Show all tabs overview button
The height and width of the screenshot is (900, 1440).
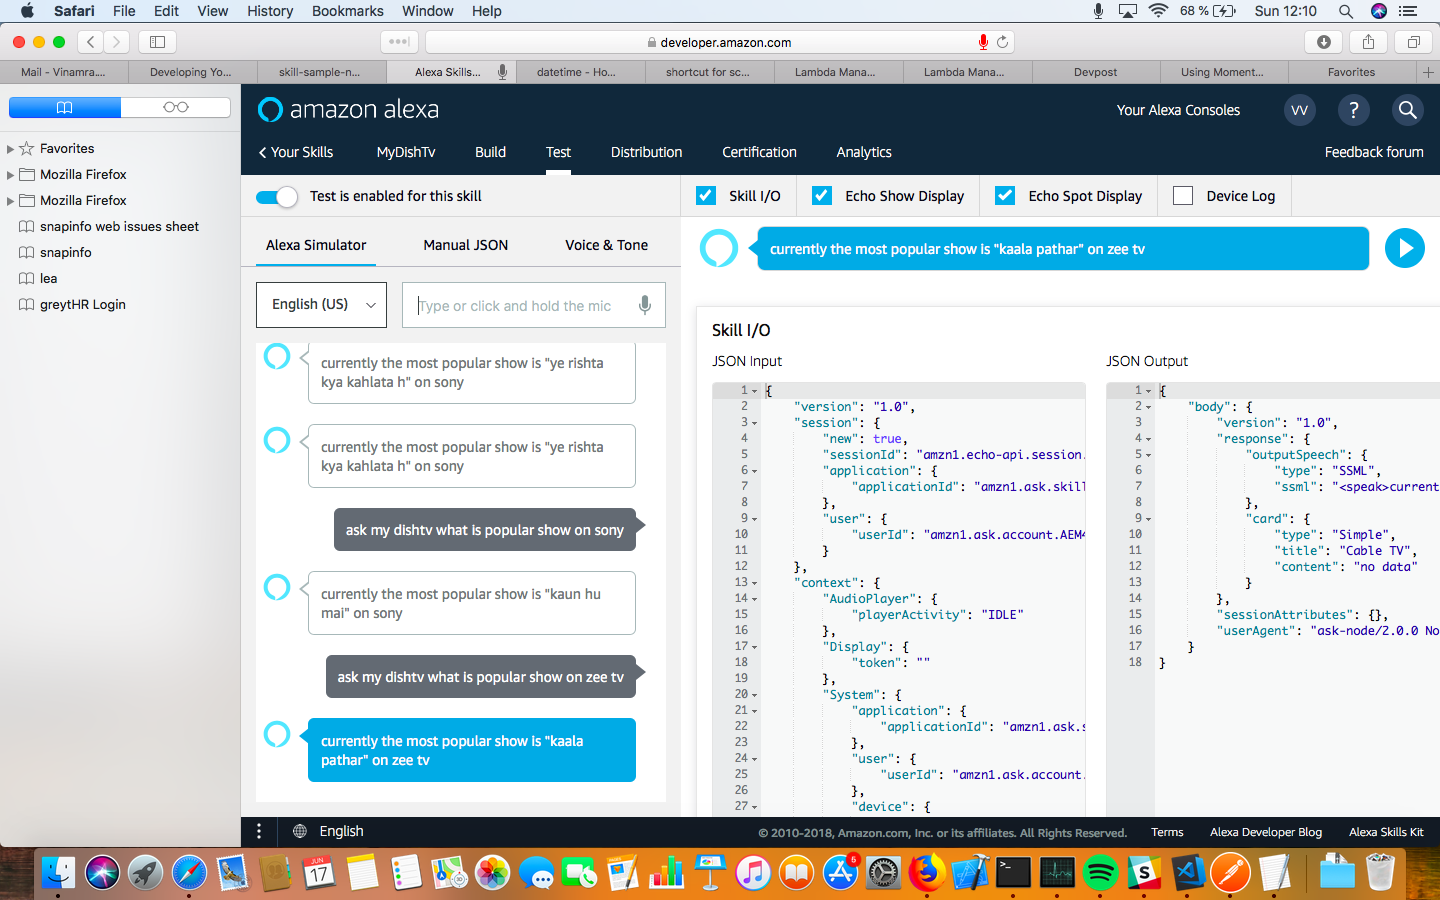1413,42
